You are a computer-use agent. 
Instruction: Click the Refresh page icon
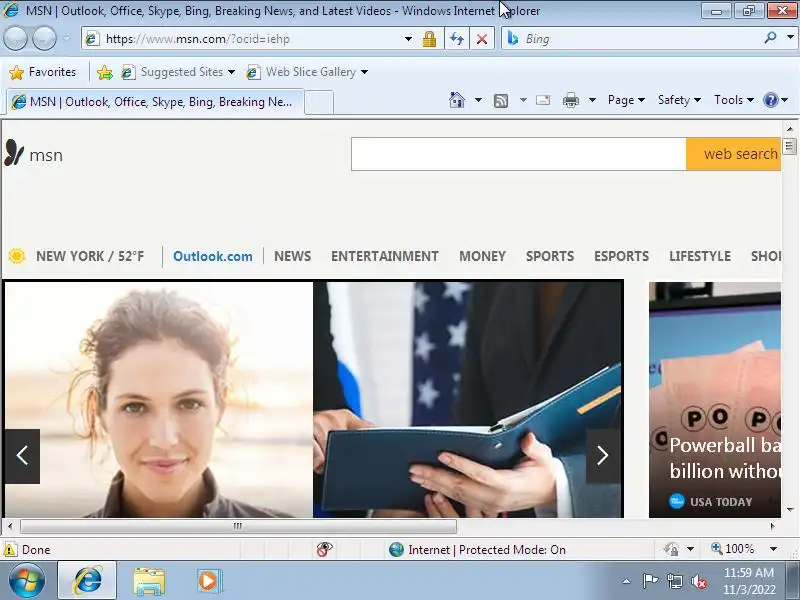tap(457, 39)
